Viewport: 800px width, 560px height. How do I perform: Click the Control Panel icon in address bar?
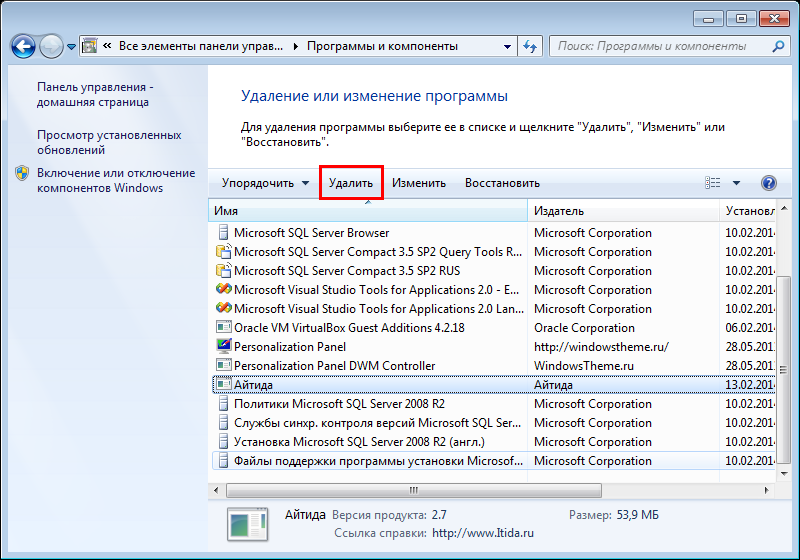pyautogui.click(x=89, y=46)
